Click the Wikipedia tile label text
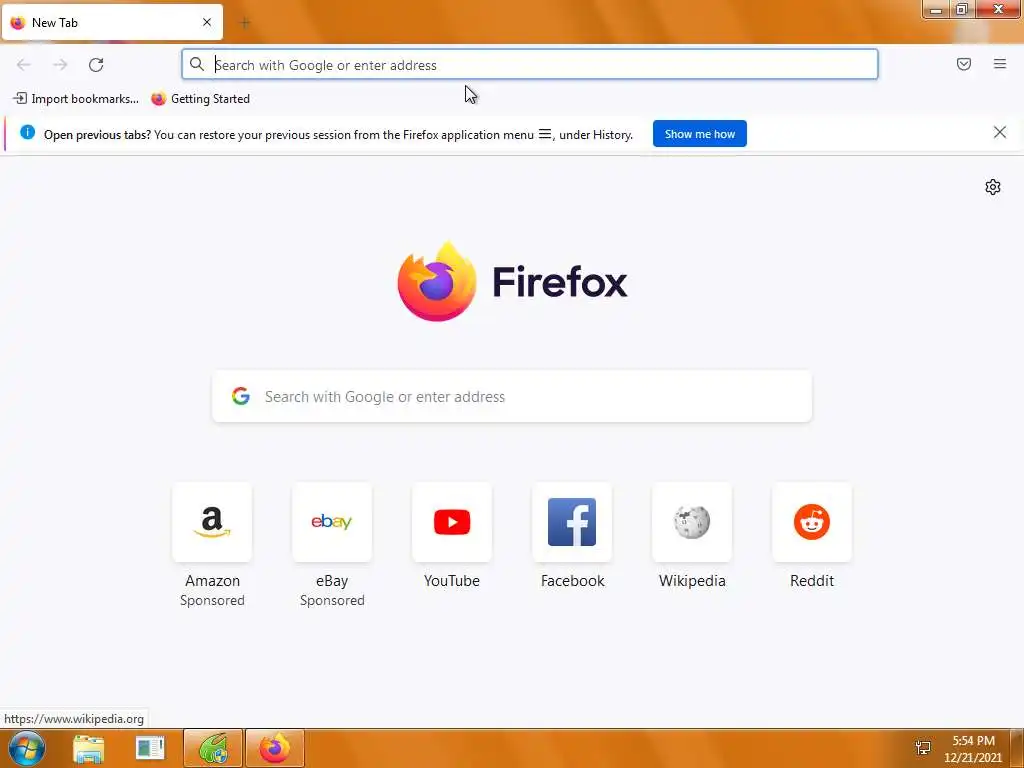This screenshot has height=768, width=1024. coord(692,581)
